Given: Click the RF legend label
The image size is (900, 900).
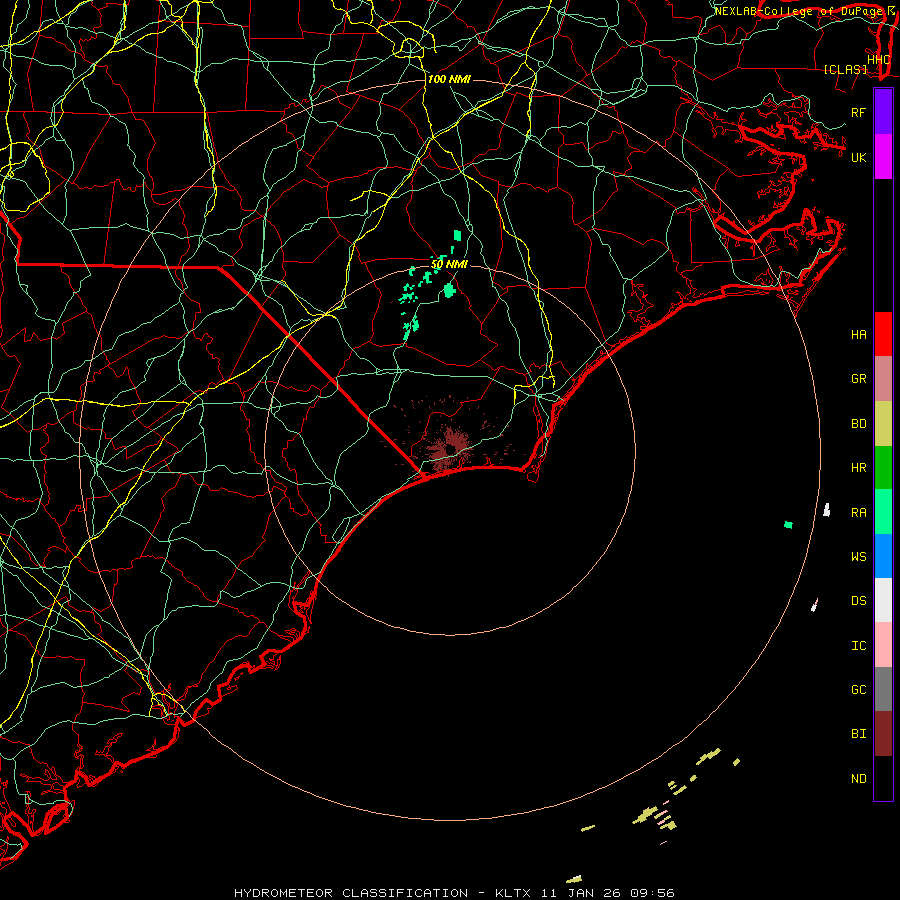Looking at the screenshot, I should pyautogui.click(x=859, y=112).
